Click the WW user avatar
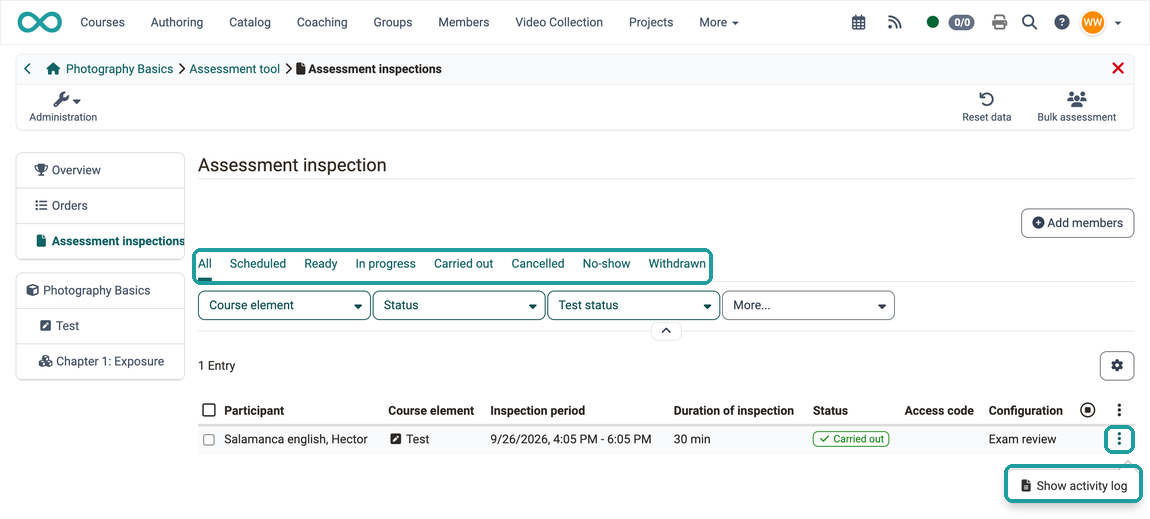This screenshot has height=519, width=1150. point(1092,22)
